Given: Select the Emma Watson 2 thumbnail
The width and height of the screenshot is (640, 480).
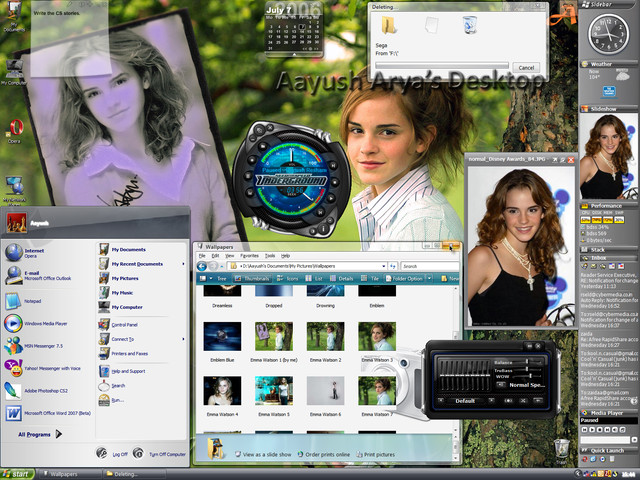Looking at the screenshot, I should pyautogui.click(x=325, y=336).
